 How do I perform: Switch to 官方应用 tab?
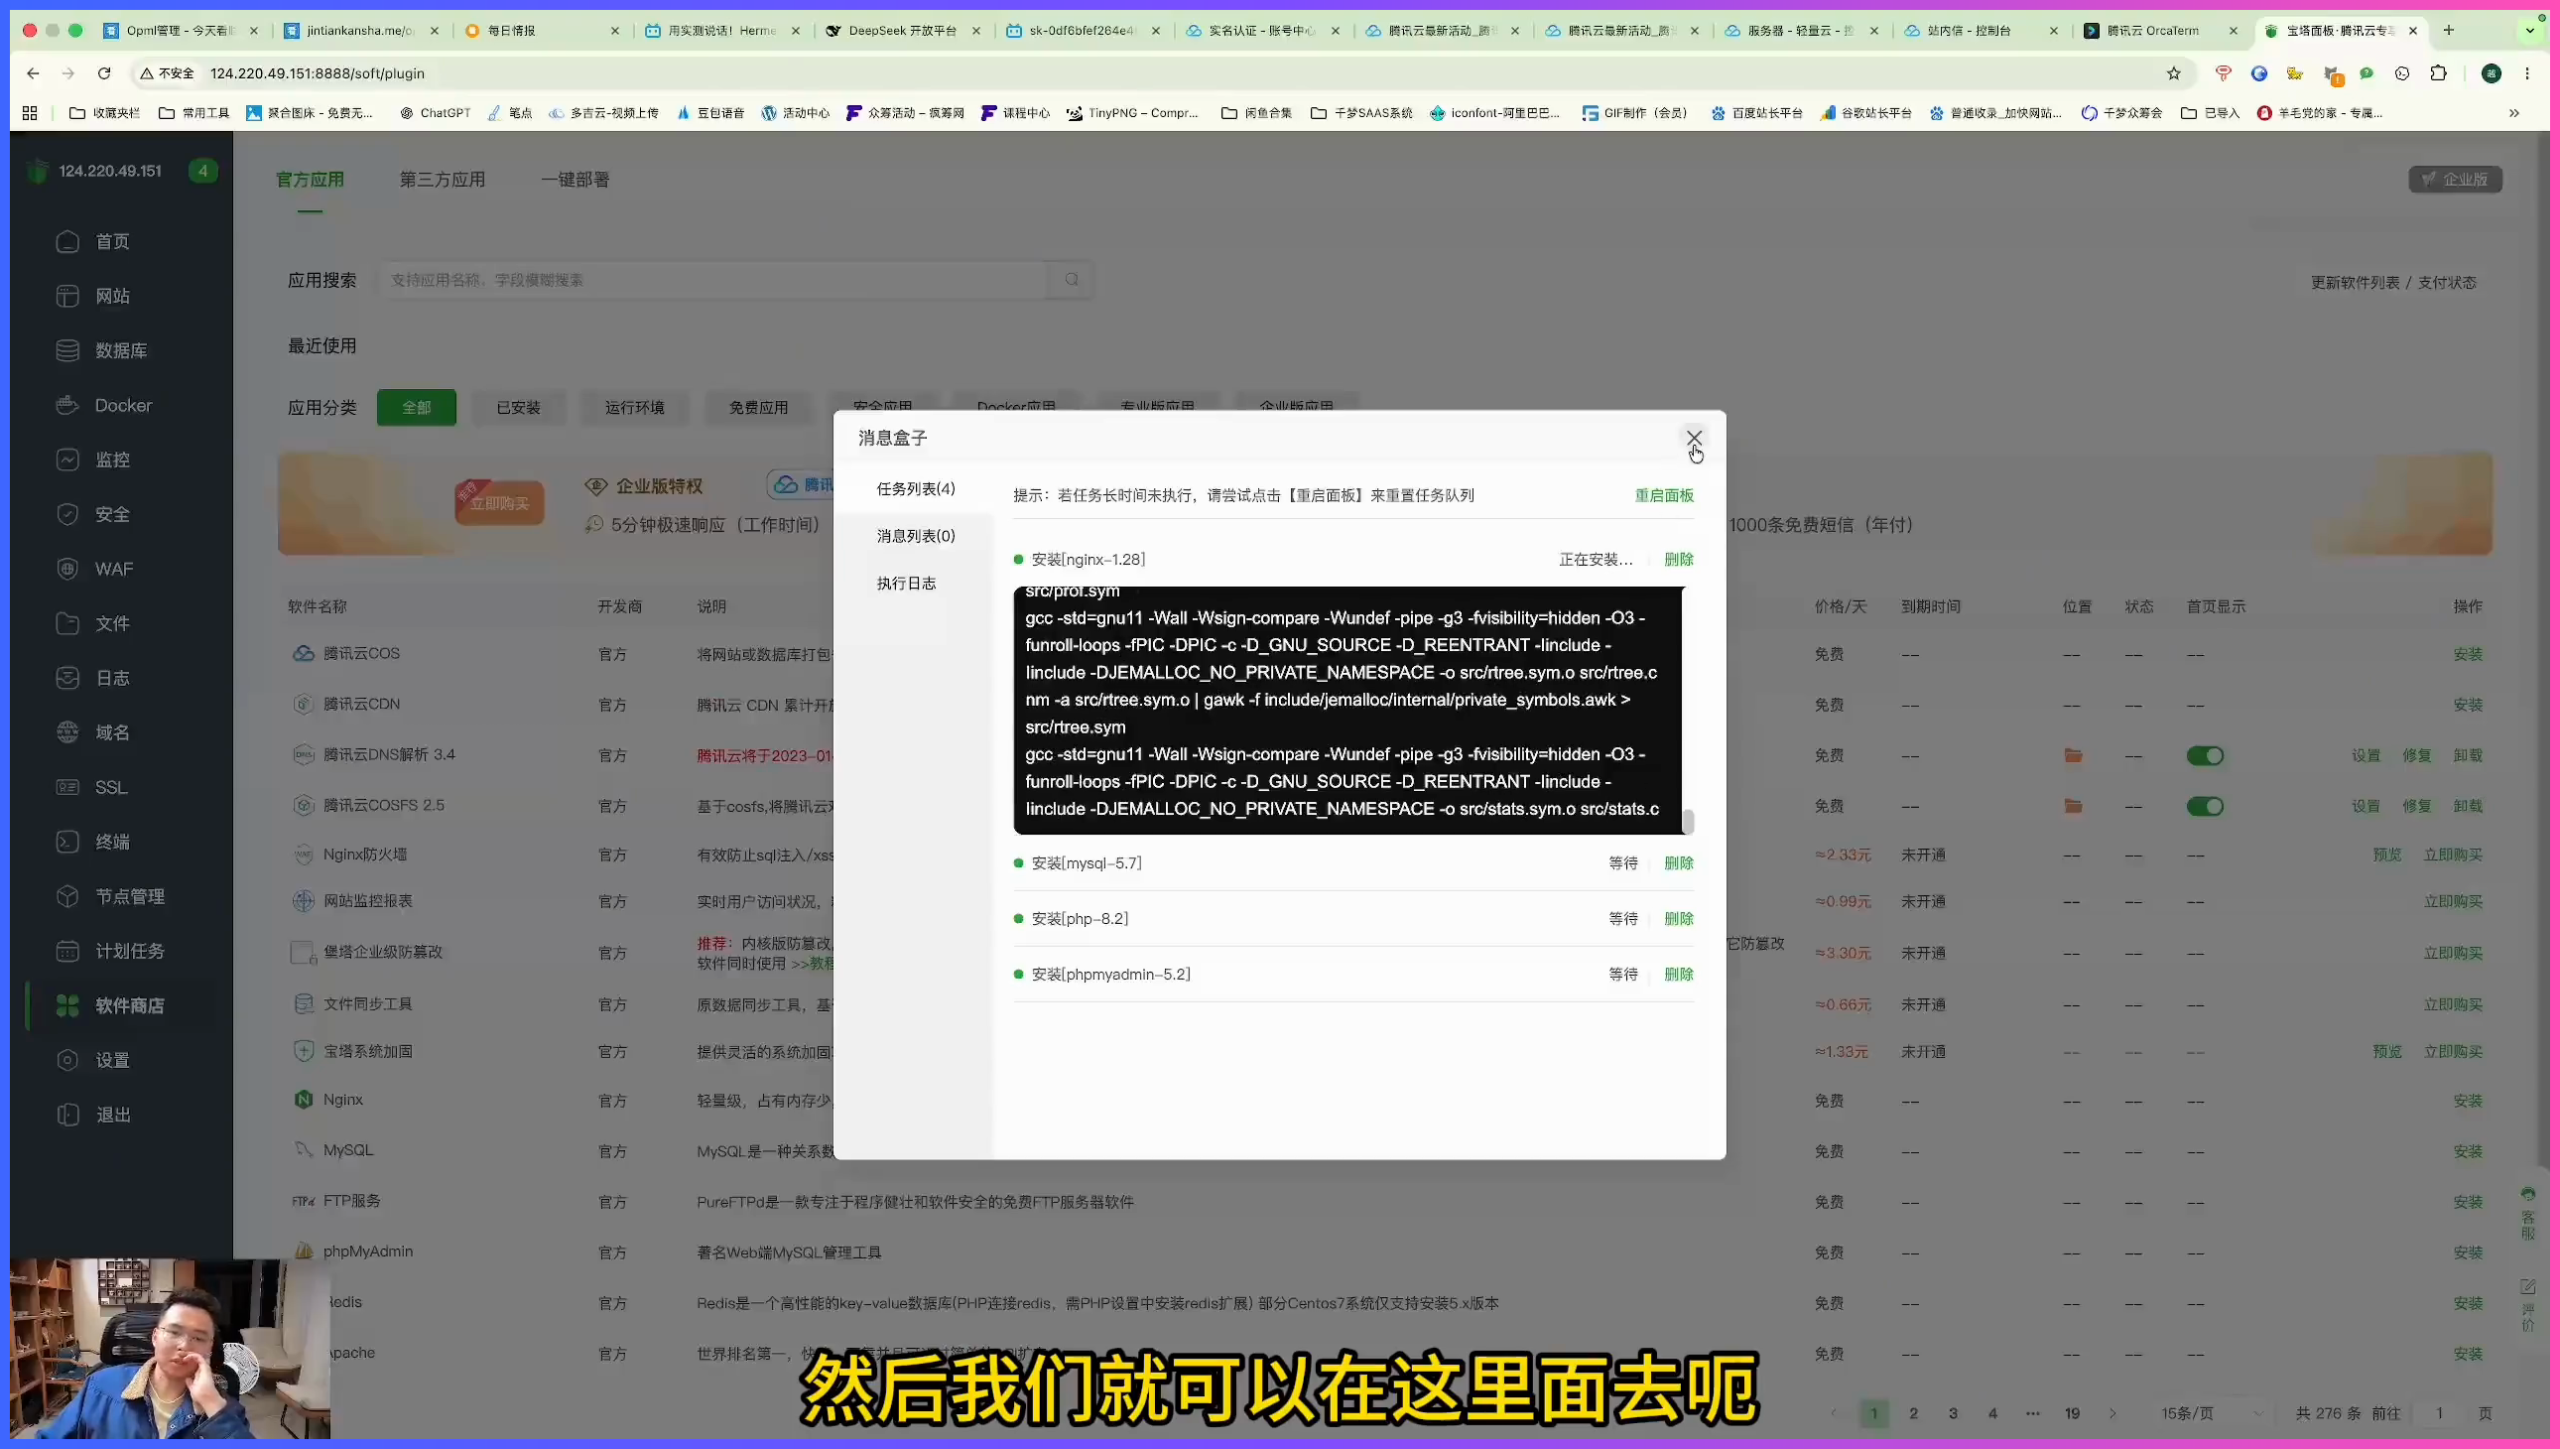click(310, 180)
